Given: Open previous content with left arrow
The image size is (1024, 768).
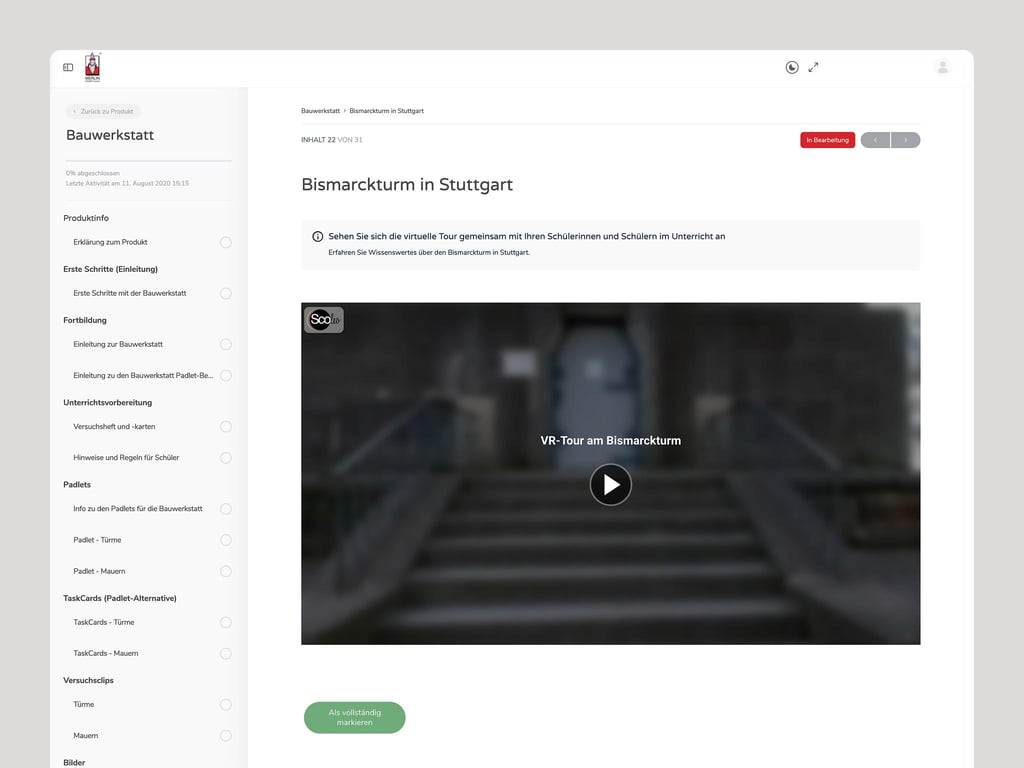Looking at the screenshot, I should [875, 140].
